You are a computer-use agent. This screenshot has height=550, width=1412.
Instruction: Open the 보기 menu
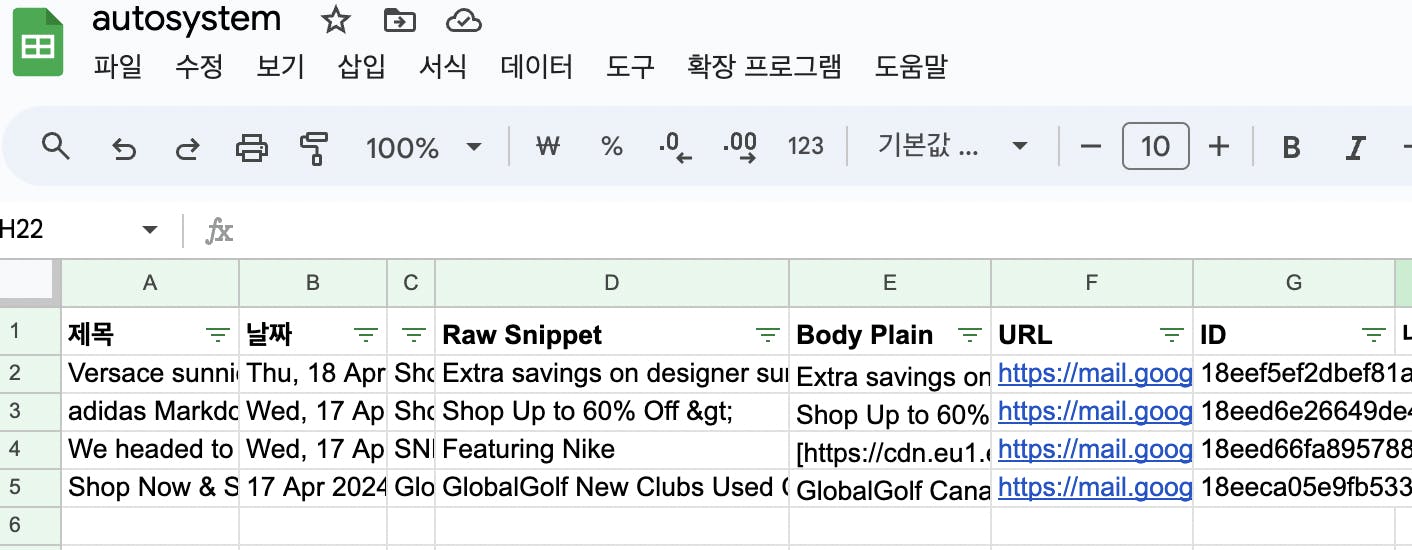(280, 67)
